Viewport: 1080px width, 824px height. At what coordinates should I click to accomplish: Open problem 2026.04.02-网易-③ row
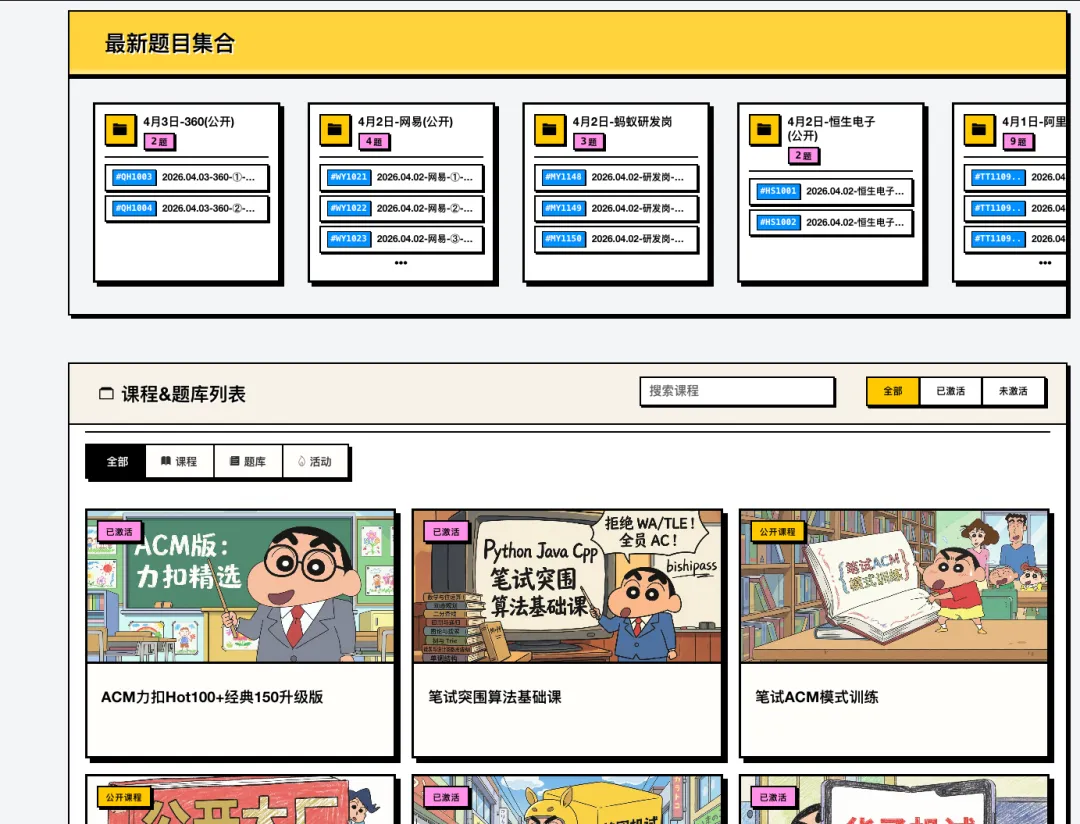point(402,239)
